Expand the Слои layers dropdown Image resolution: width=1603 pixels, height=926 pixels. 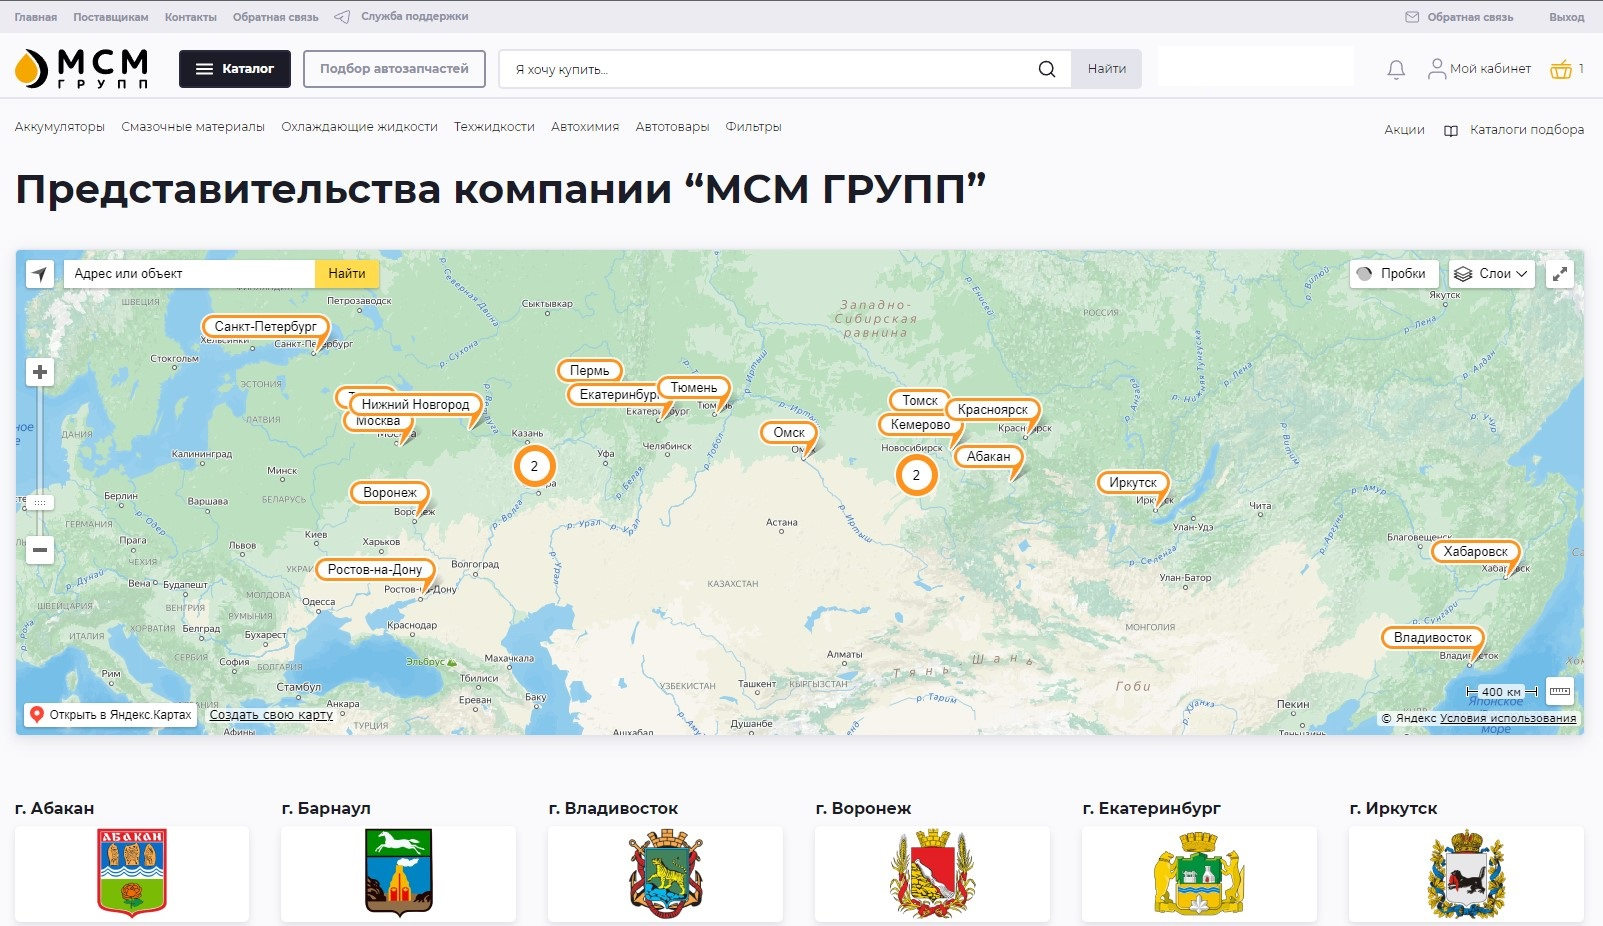pyautogui.click(x=1491, y=274)
